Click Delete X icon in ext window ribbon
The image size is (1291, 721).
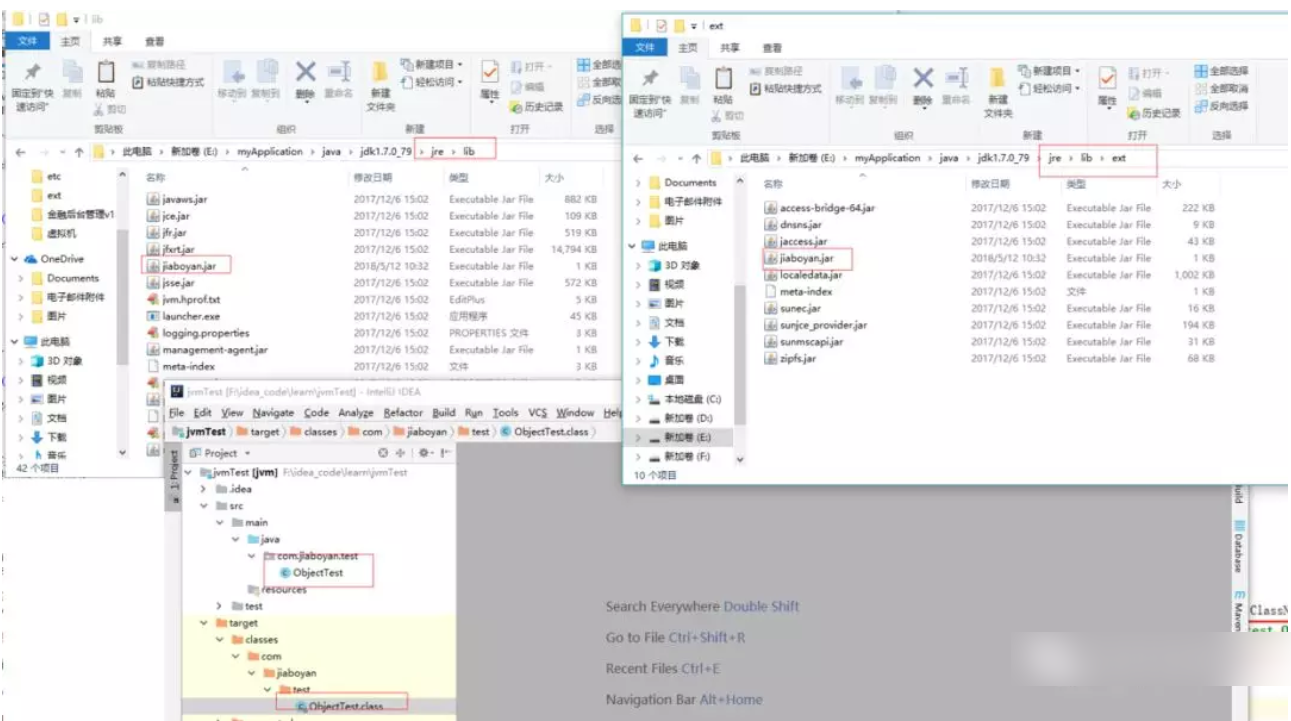(x=923, y=78)
